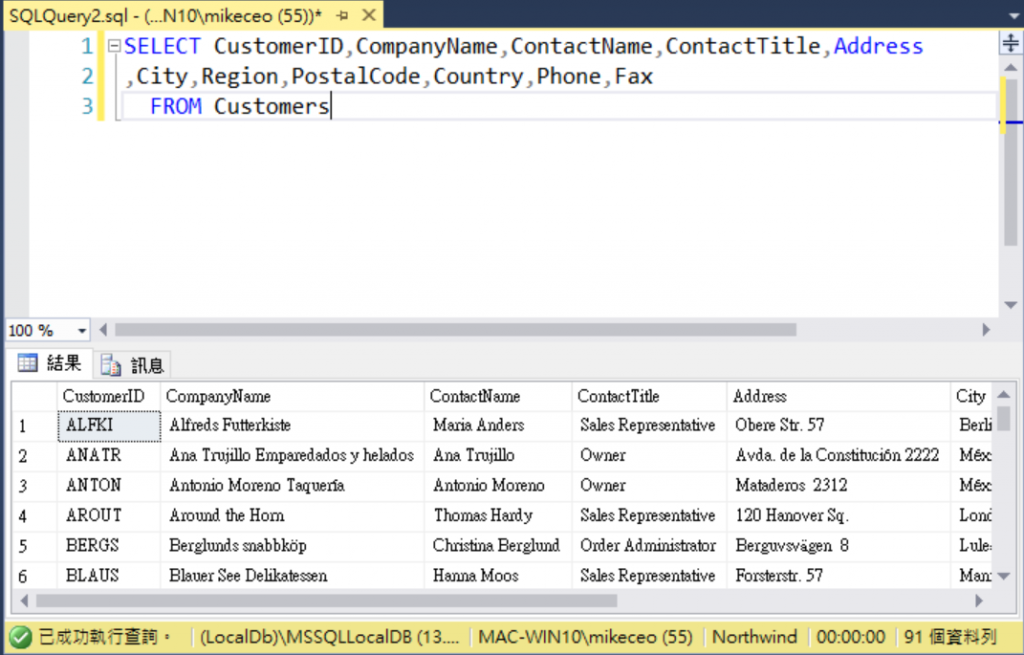Click the 00:00:00 elapsed time entry
1024x655 pixels.
pyautogui.click(x=851, y=637)
